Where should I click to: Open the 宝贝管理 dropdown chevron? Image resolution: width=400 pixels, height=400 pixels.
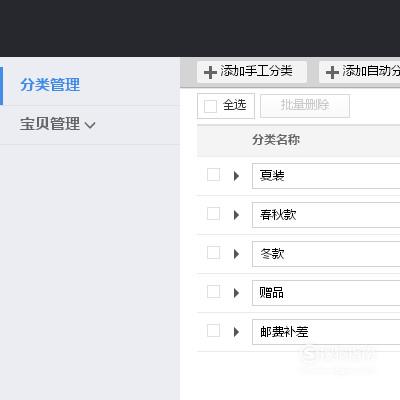click(x=90, y=125)
